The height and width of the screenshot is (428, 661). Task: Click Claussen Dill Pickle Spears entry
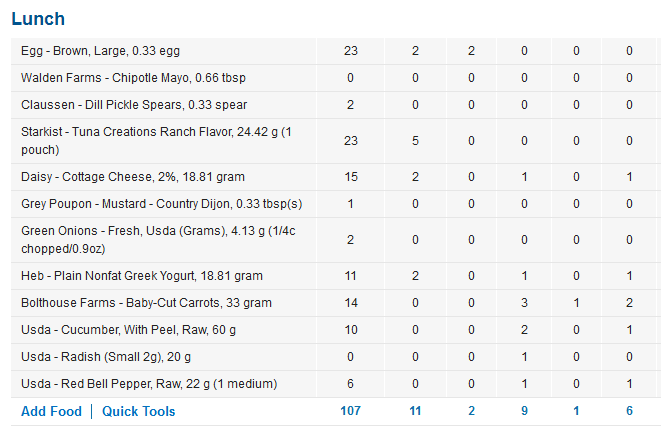[134, 105]
